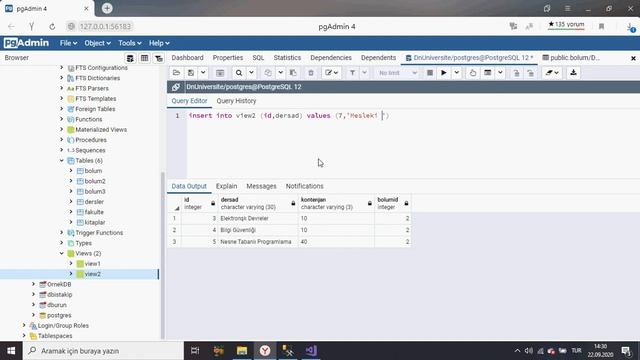Select view1 in the tree
The image size is (640, 360).
click(93, 264)
